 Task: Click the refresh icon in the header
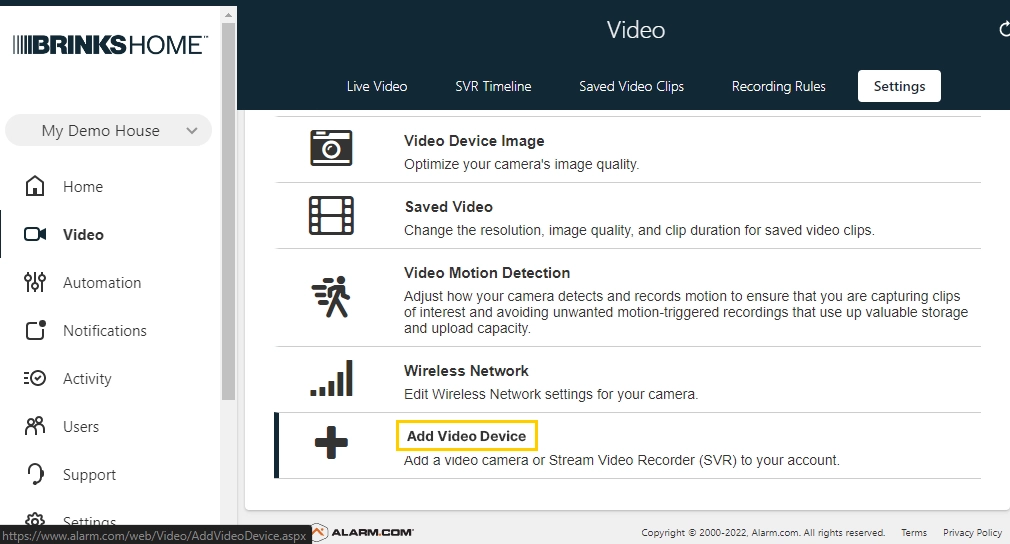point(1004,30)
